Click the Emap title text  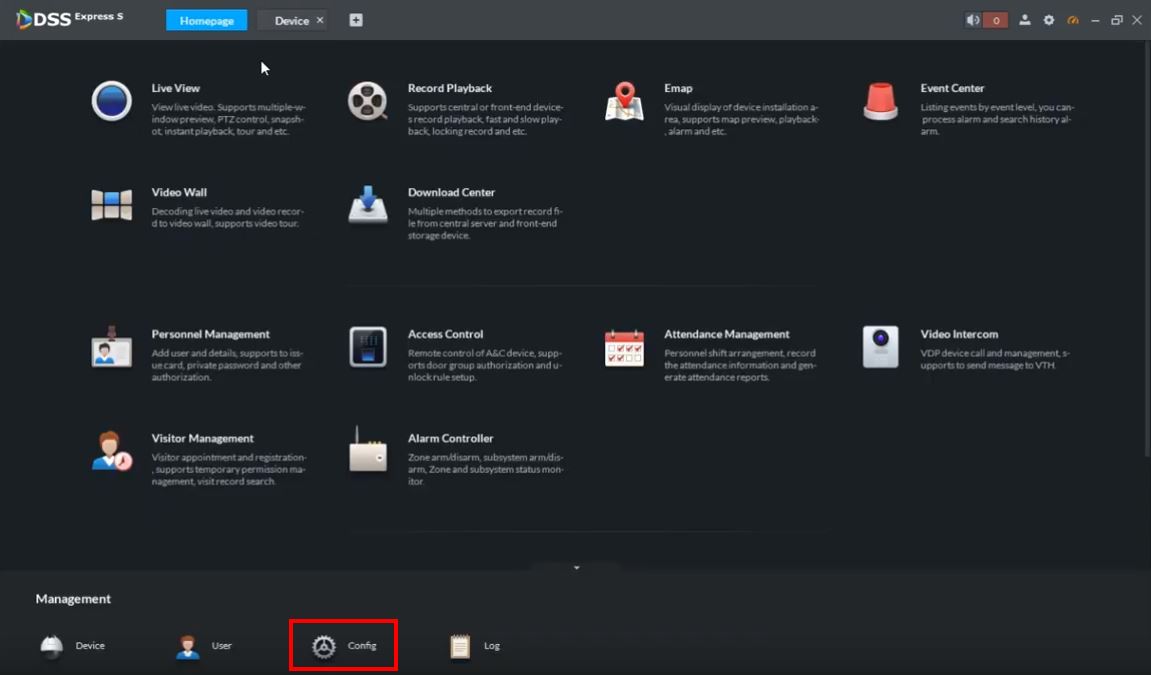point(678,88)
